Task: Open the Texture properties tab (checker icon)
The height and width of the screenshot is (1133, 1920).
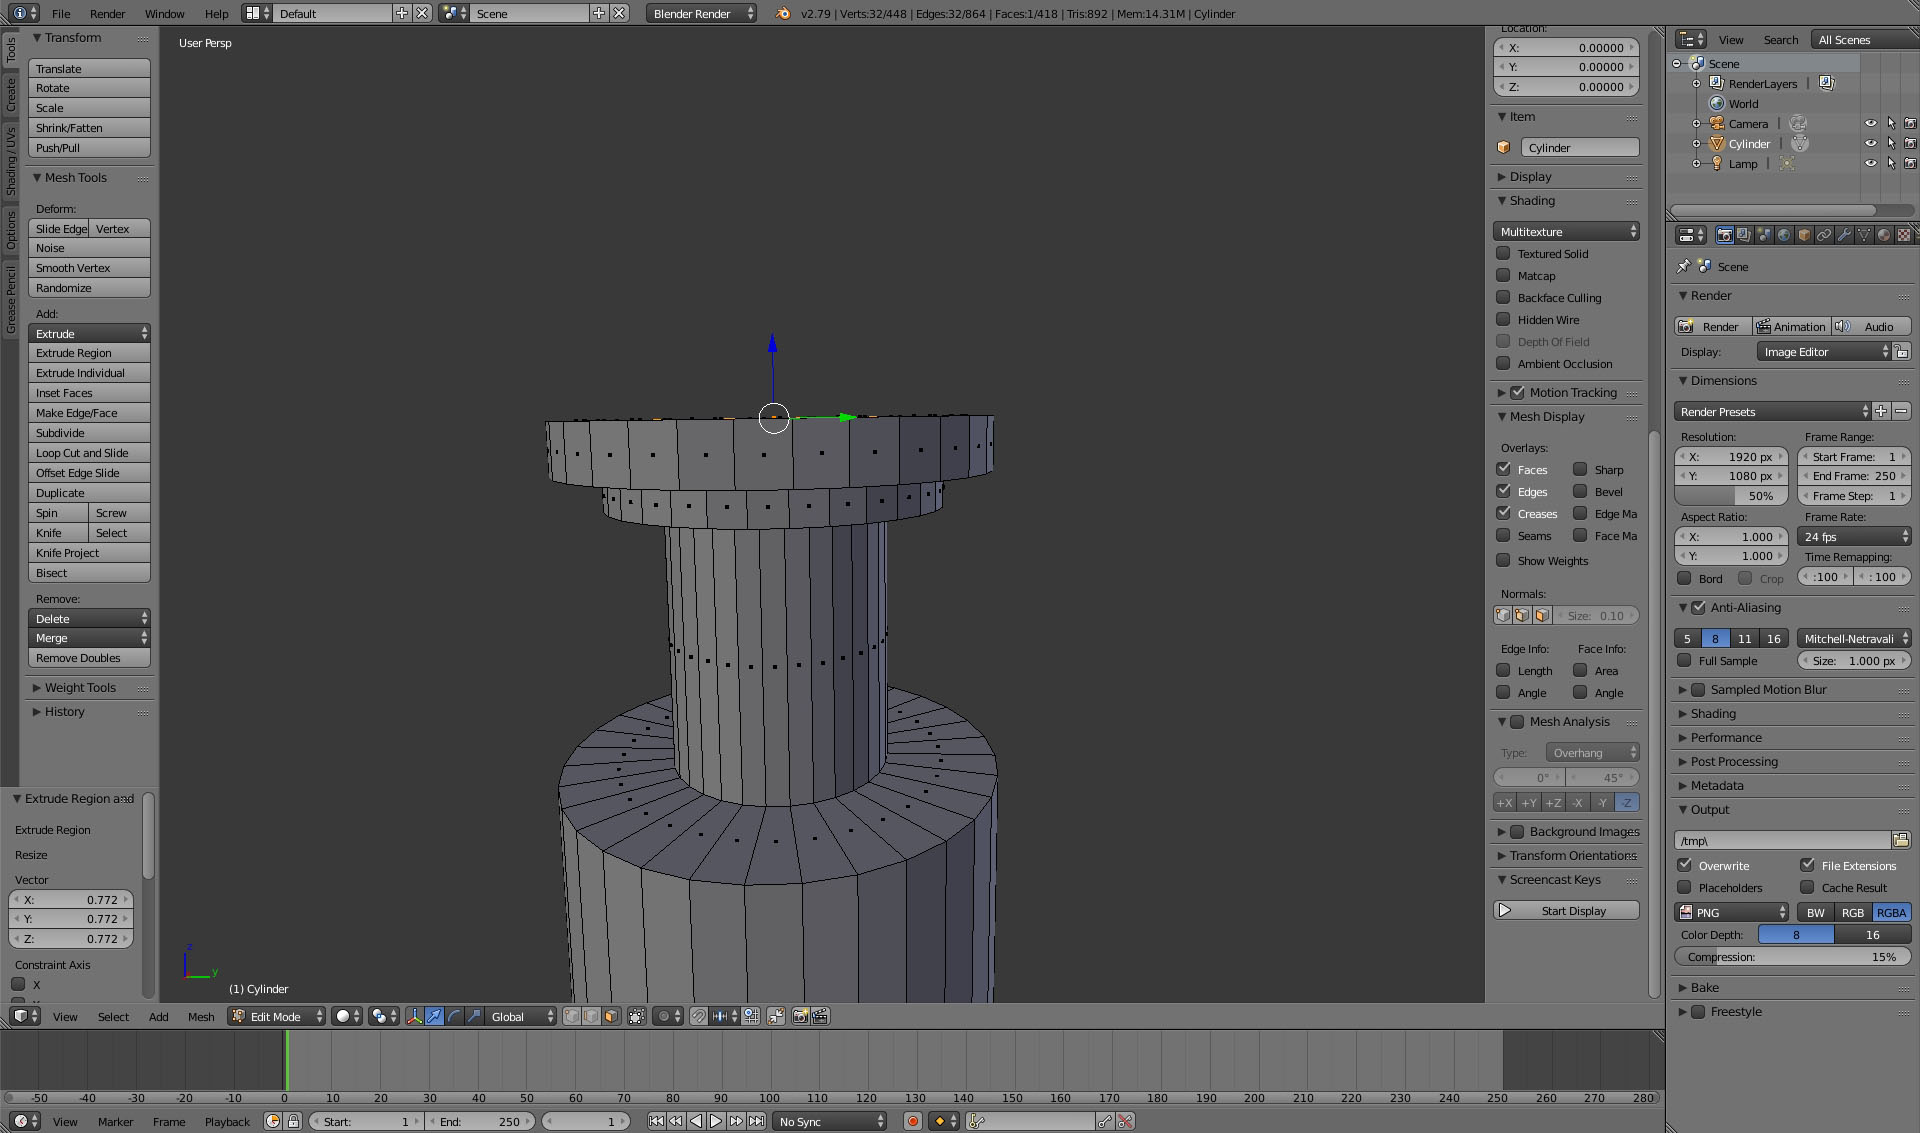Action: tap(1904, 235)
